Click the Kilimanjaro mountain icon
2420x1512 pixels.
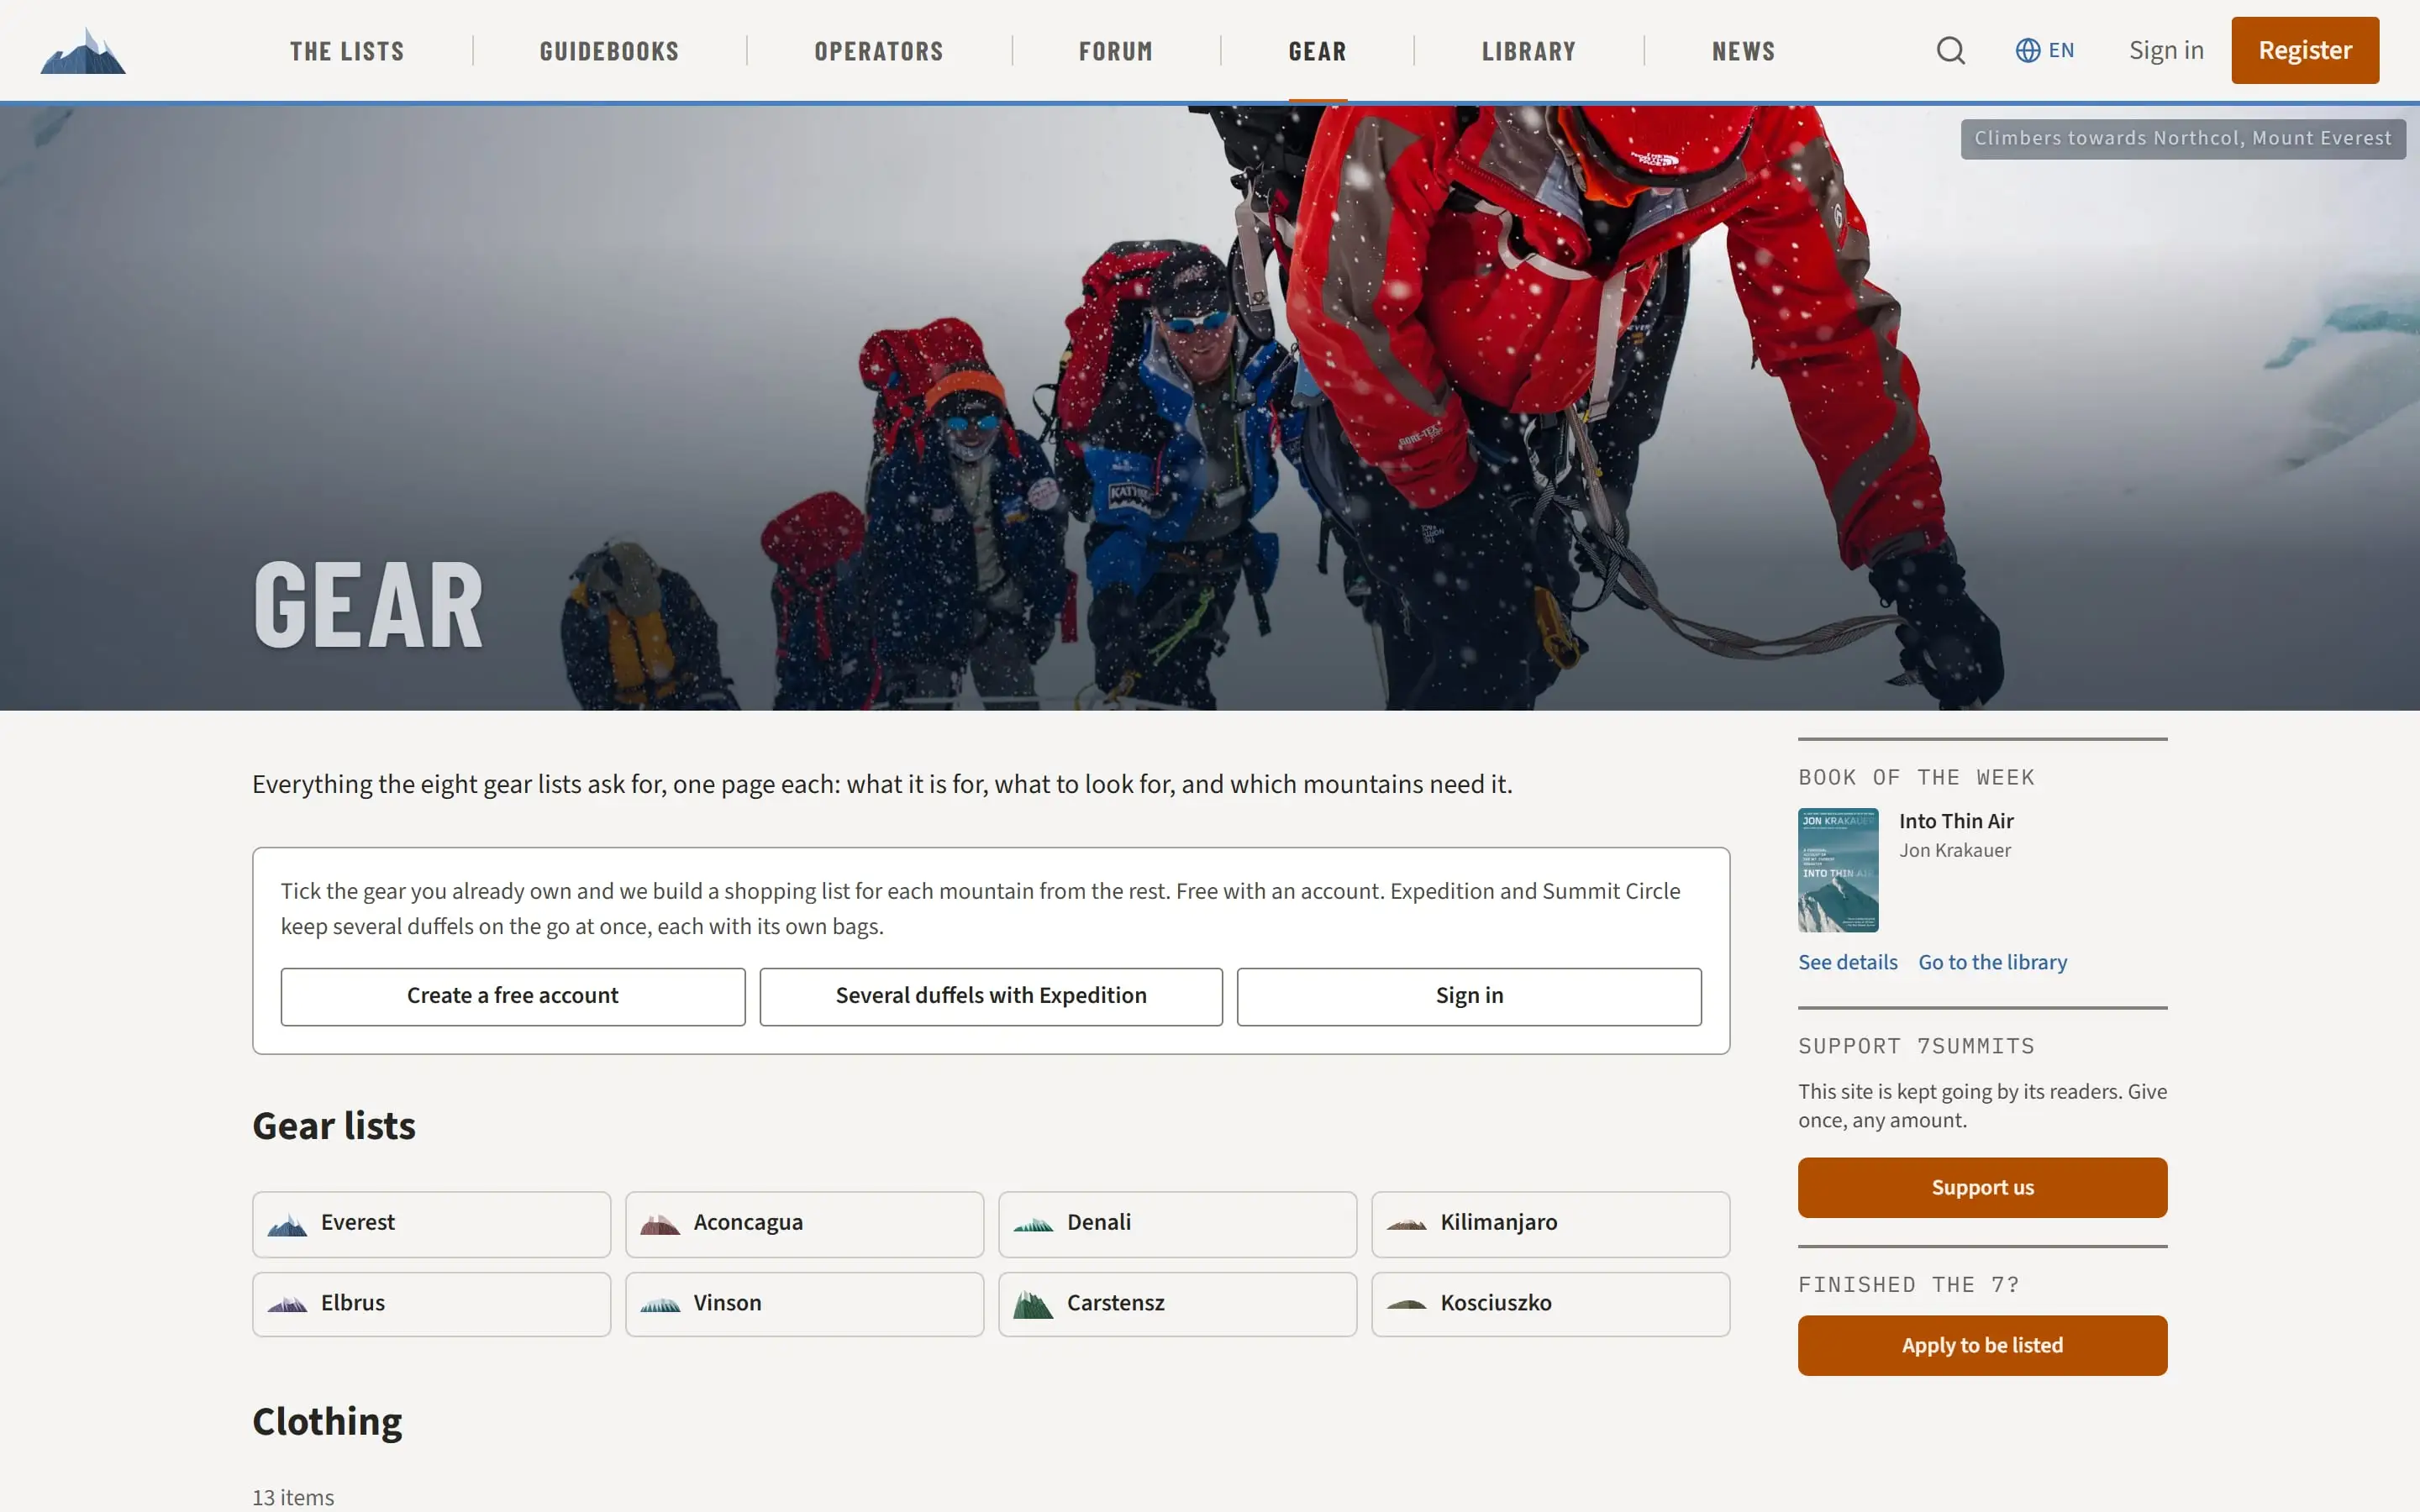[x=1406, y=1224]
